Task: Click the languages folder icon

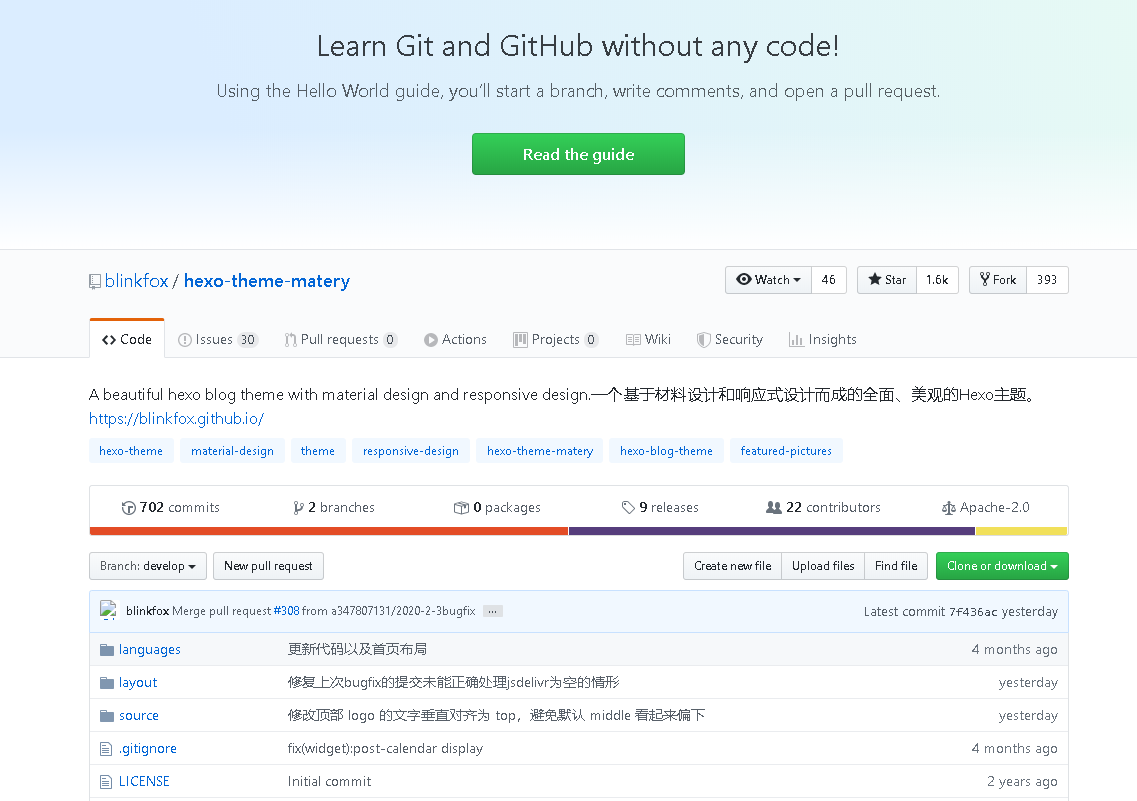Action: point(107,649)
